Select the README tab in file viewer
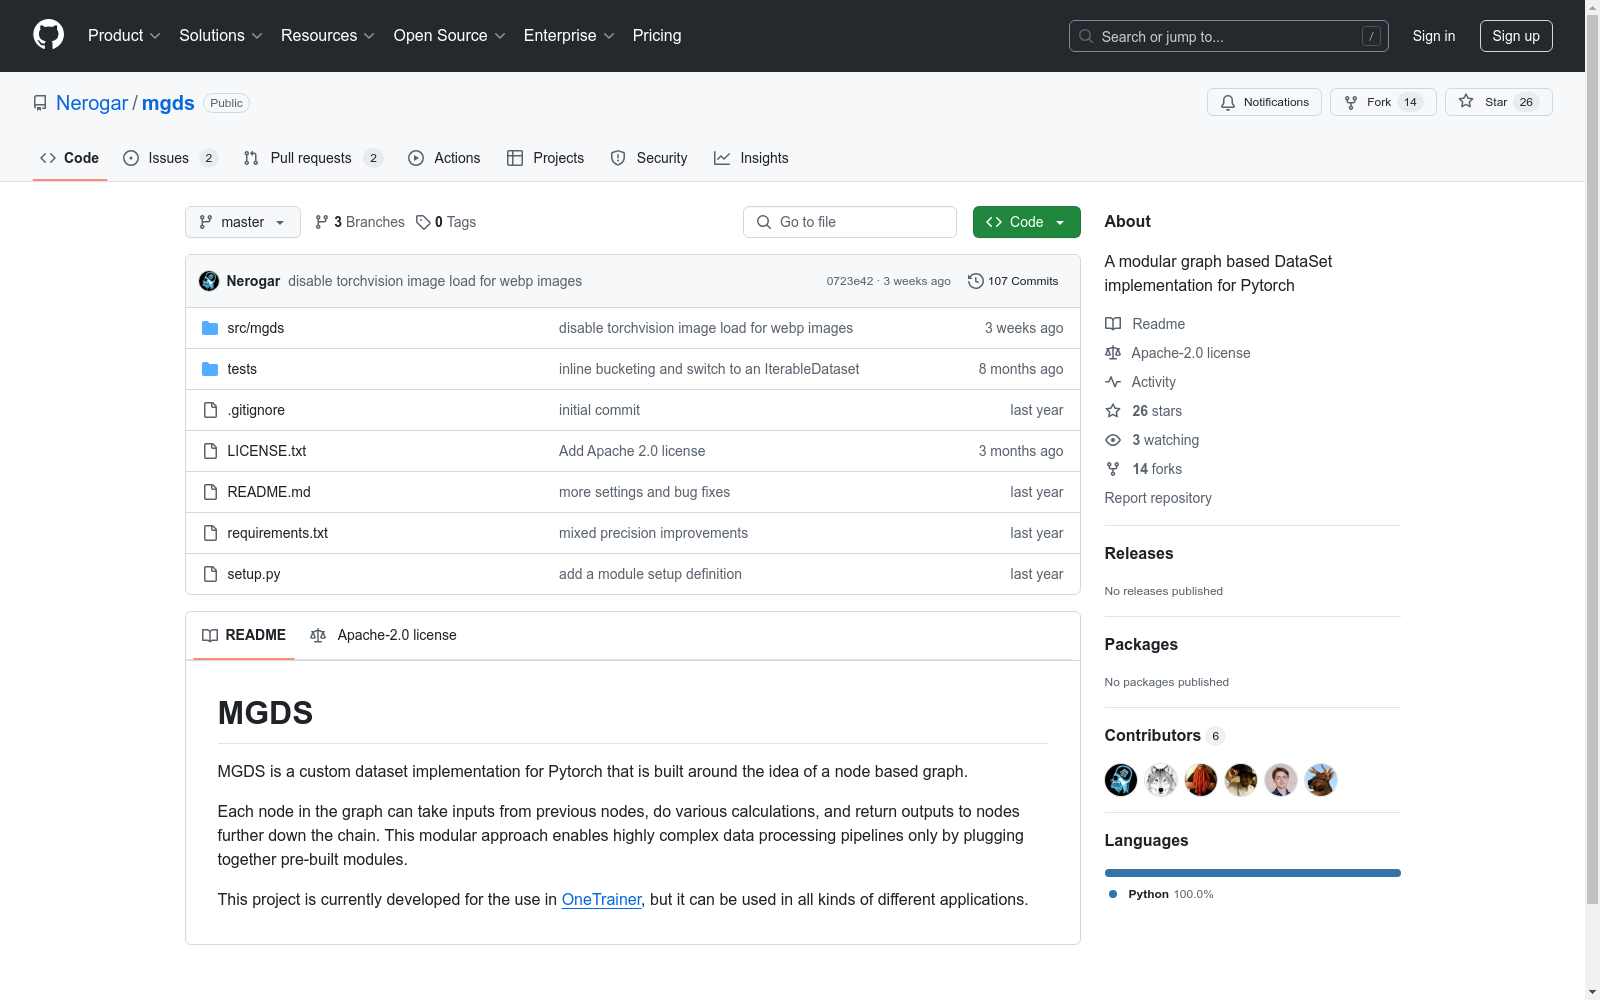Screen dimensions: 1600x1000 [x=244, y=635]
